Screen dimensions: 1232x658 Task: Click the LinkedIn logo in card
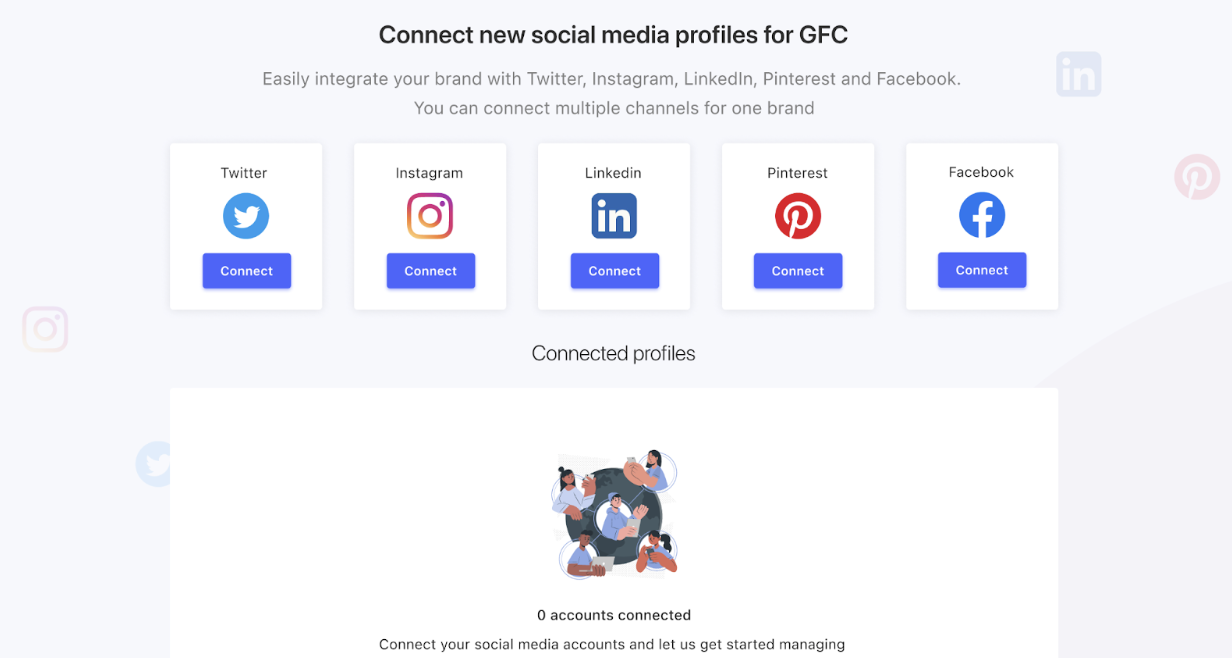tap(614, 216)
